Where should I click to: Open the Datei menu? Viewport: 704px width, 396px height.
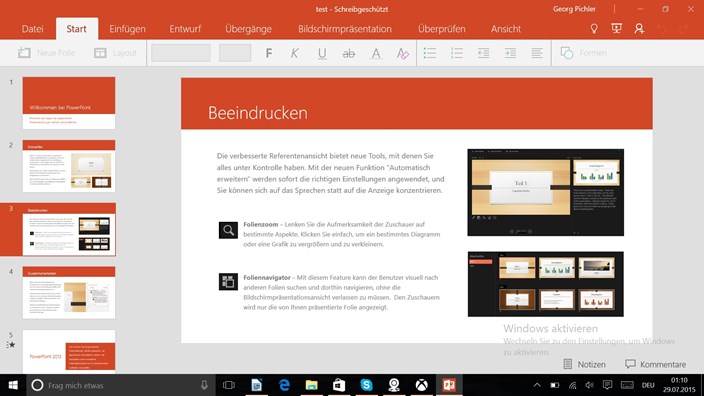(x=32, y=29)
